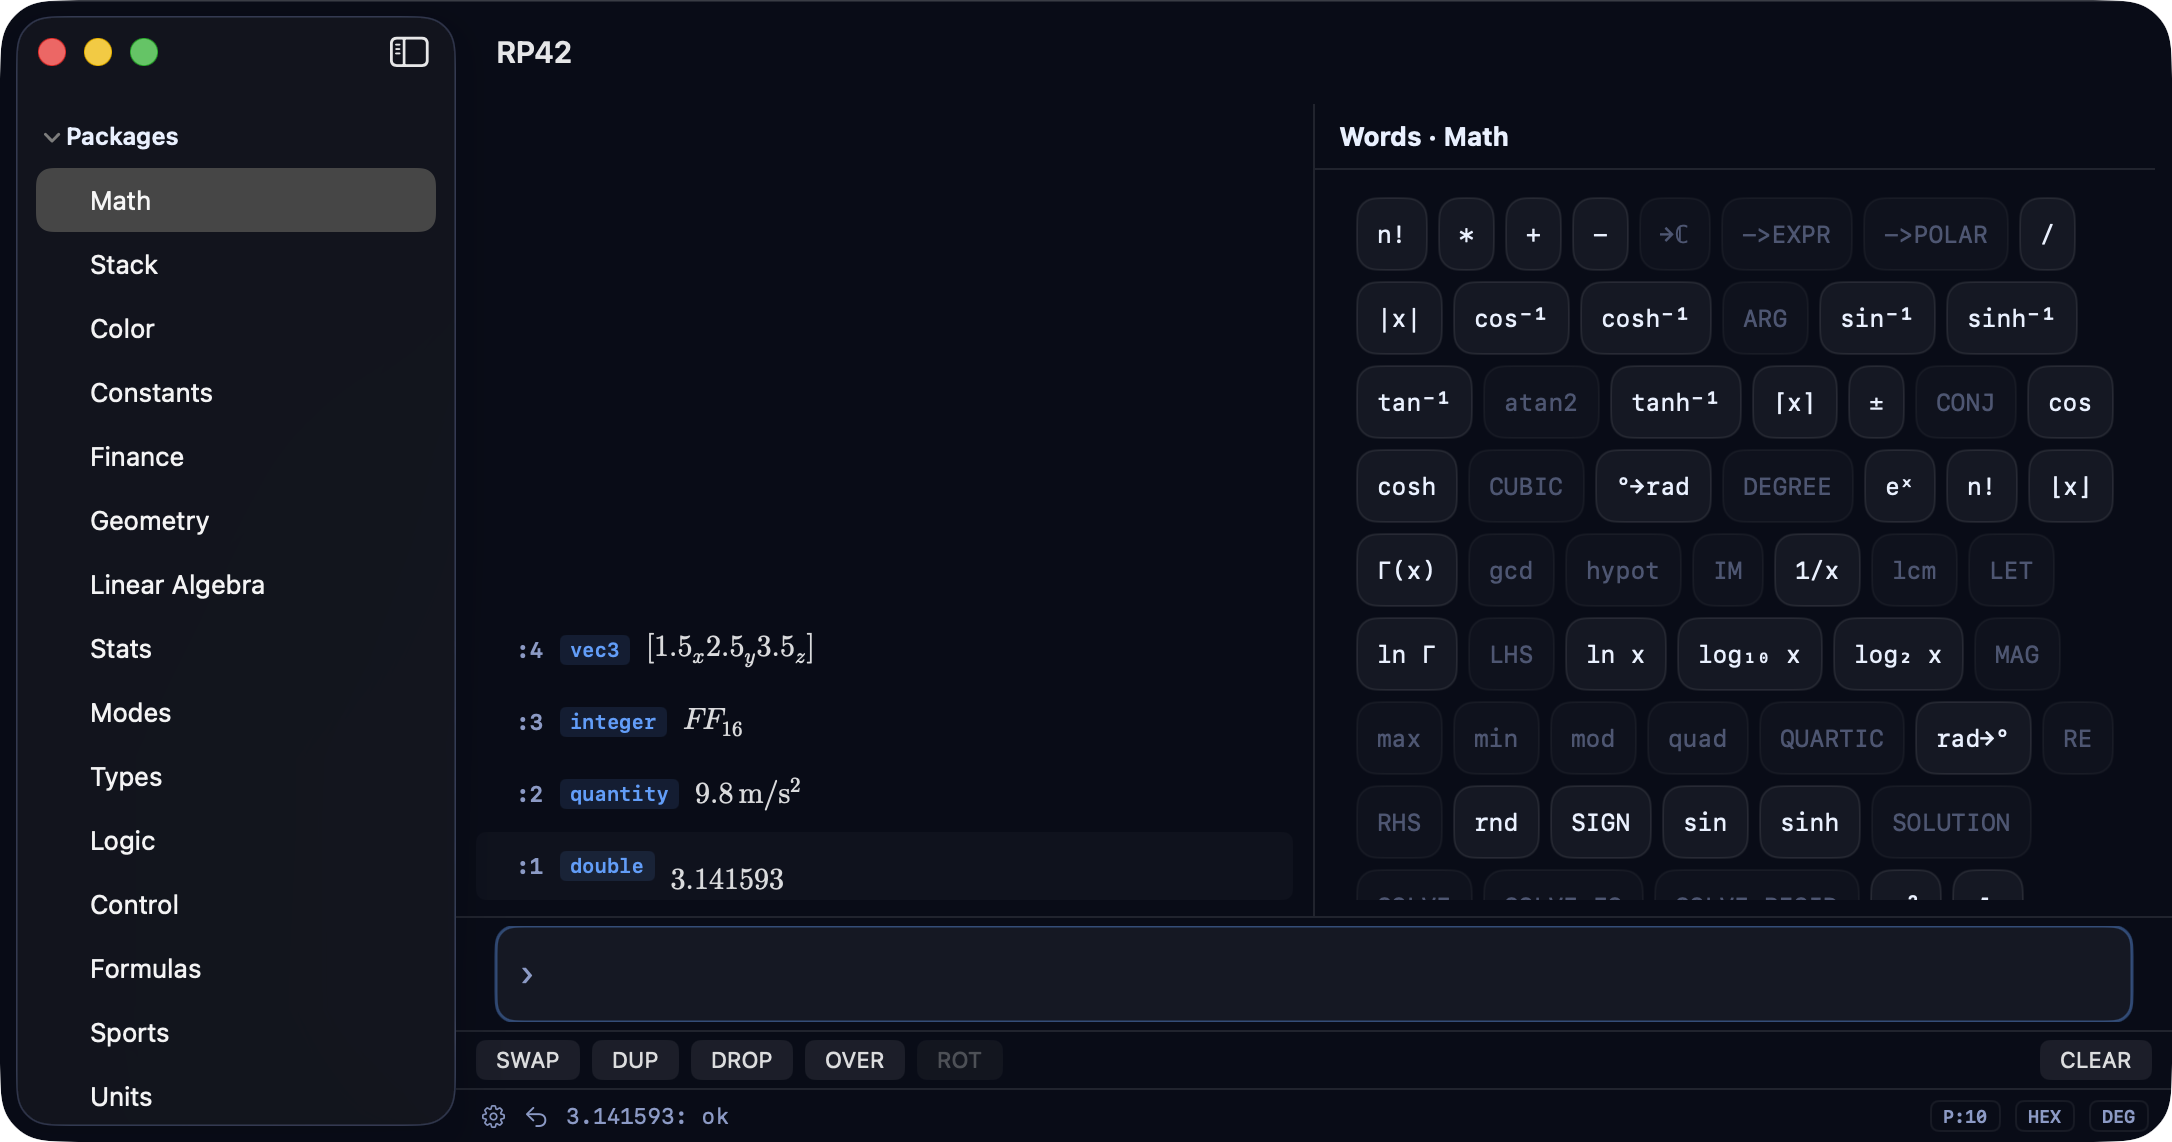Clear the stack with CLEAR
Viewport: 2172px width, 1142px height.
(2095, 1060)
